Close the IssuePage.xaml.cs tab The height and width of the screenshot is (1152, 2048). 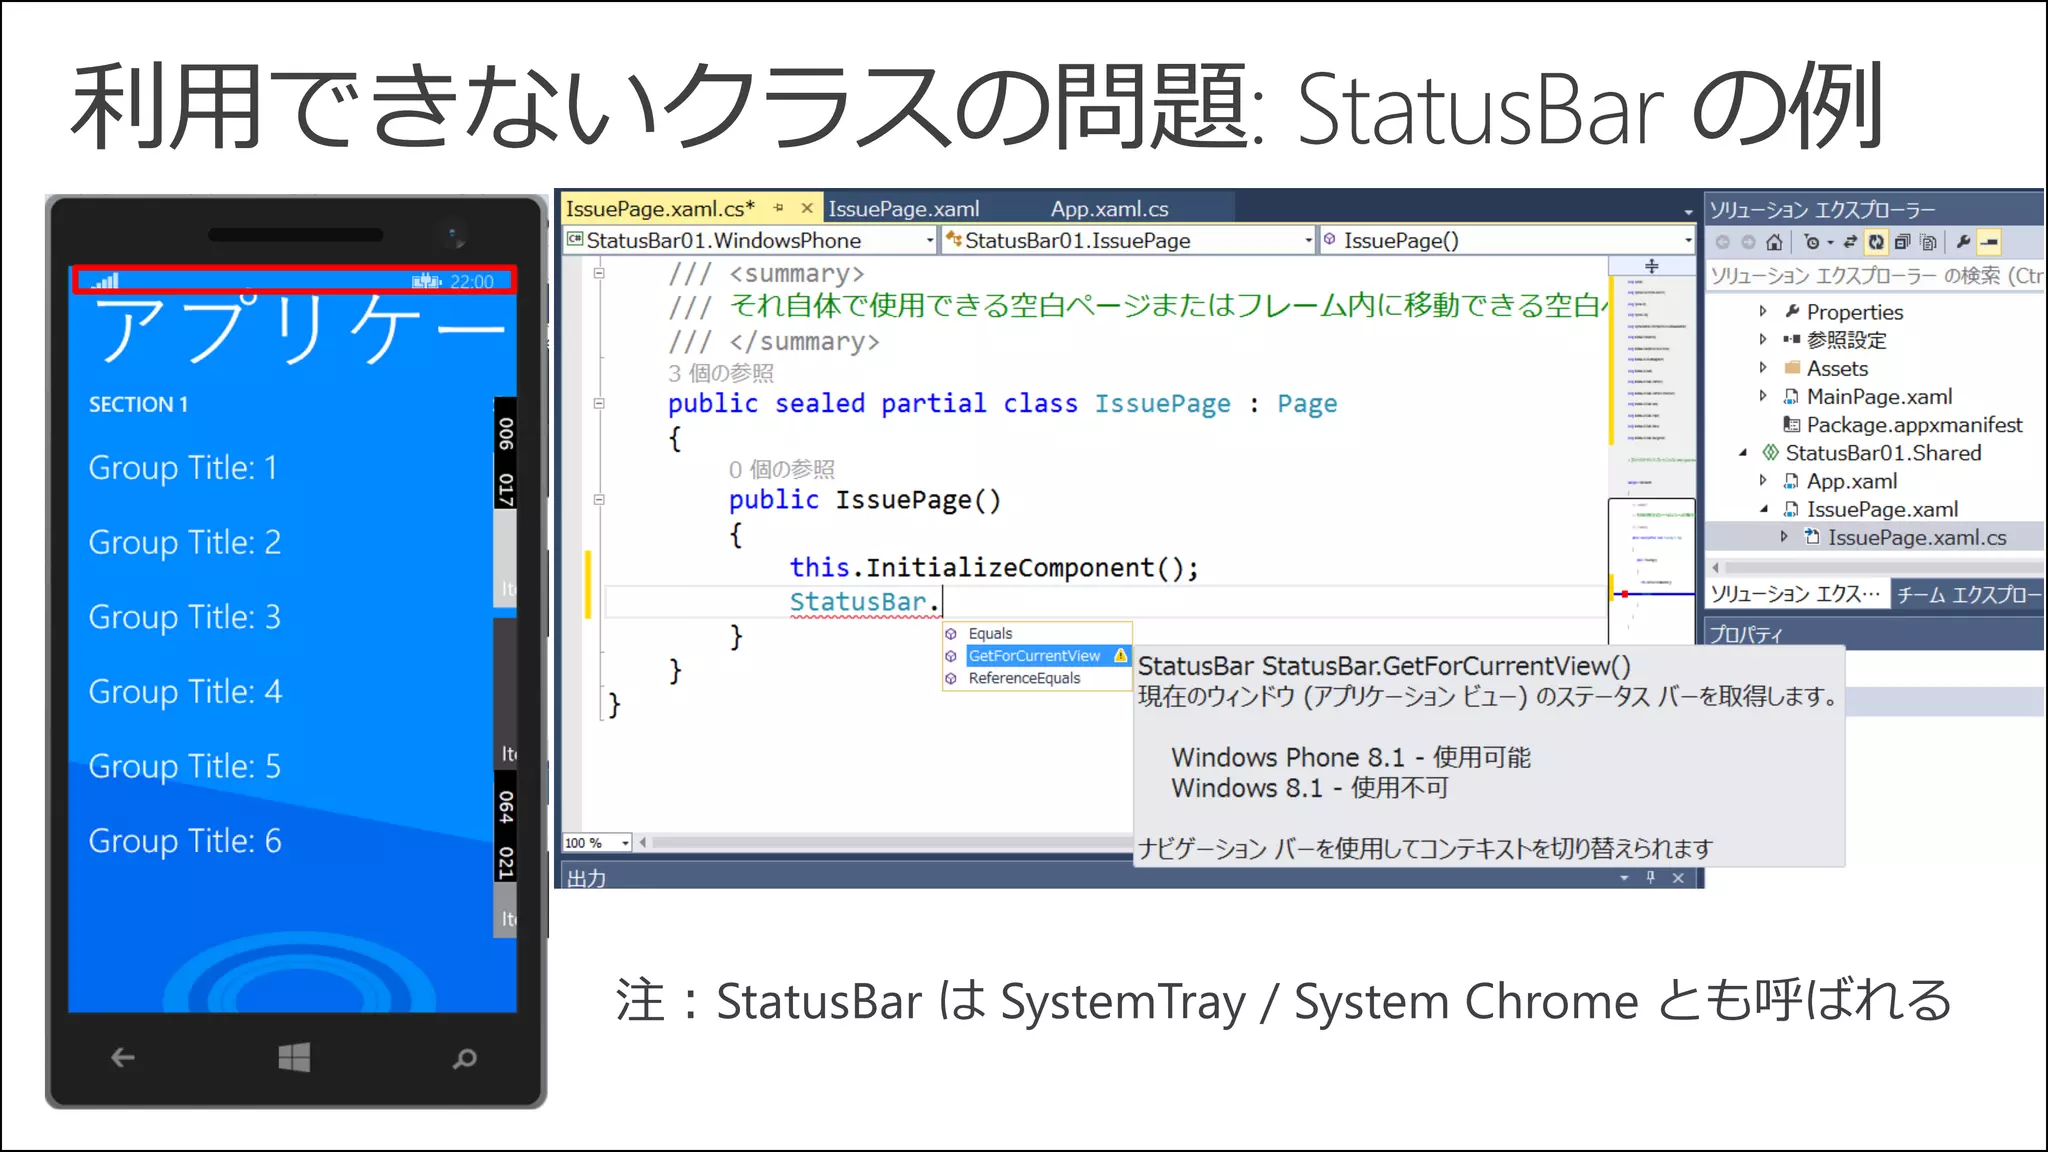point(807,208)
